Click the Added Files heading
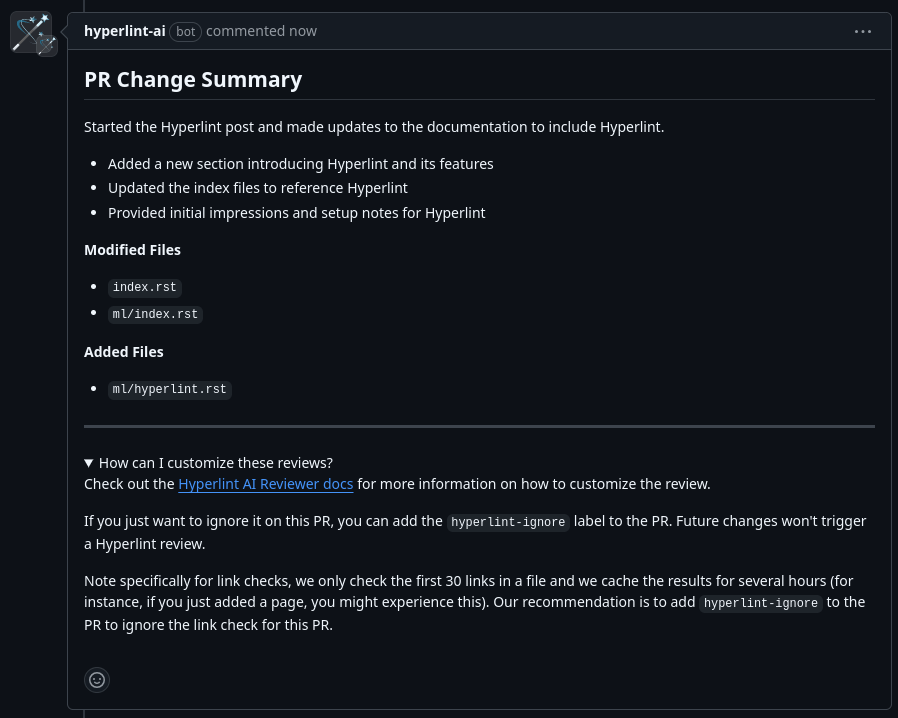This screenshot has height=718, width=898. (x=124, y=352)
